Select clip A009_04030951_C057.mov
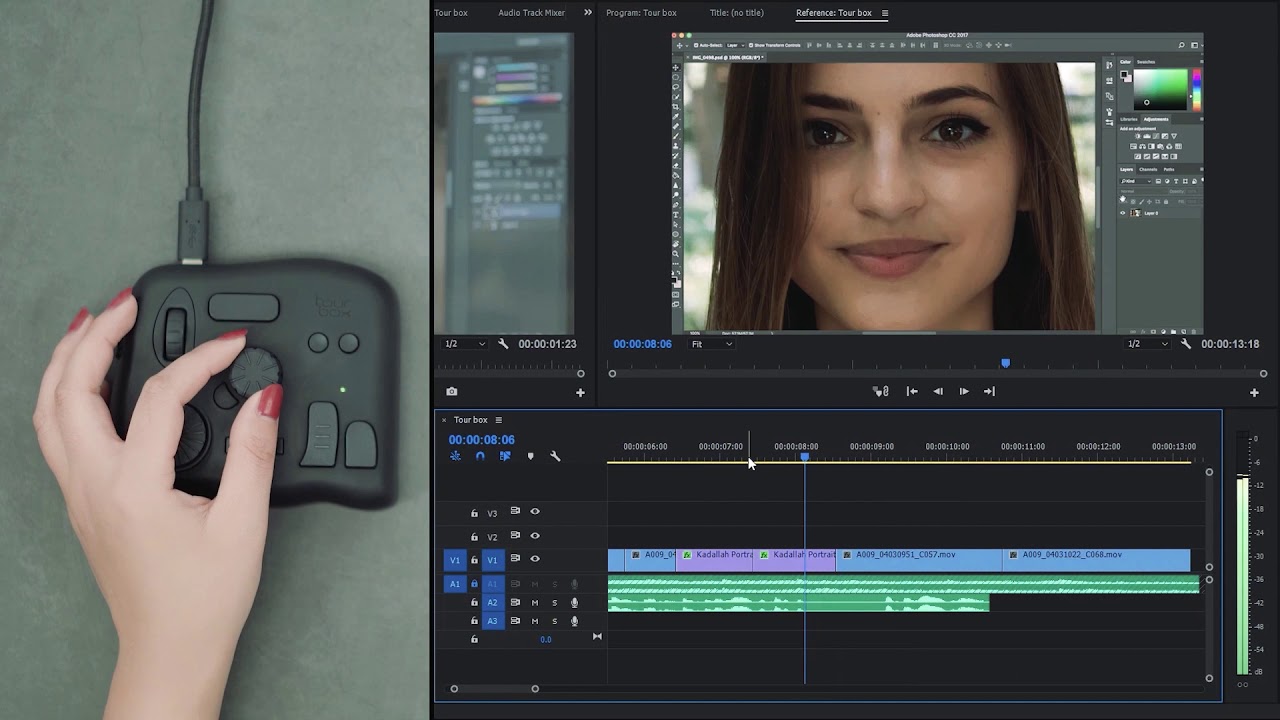The width and height of the screenshot is (1280, 720). (918, 559)
